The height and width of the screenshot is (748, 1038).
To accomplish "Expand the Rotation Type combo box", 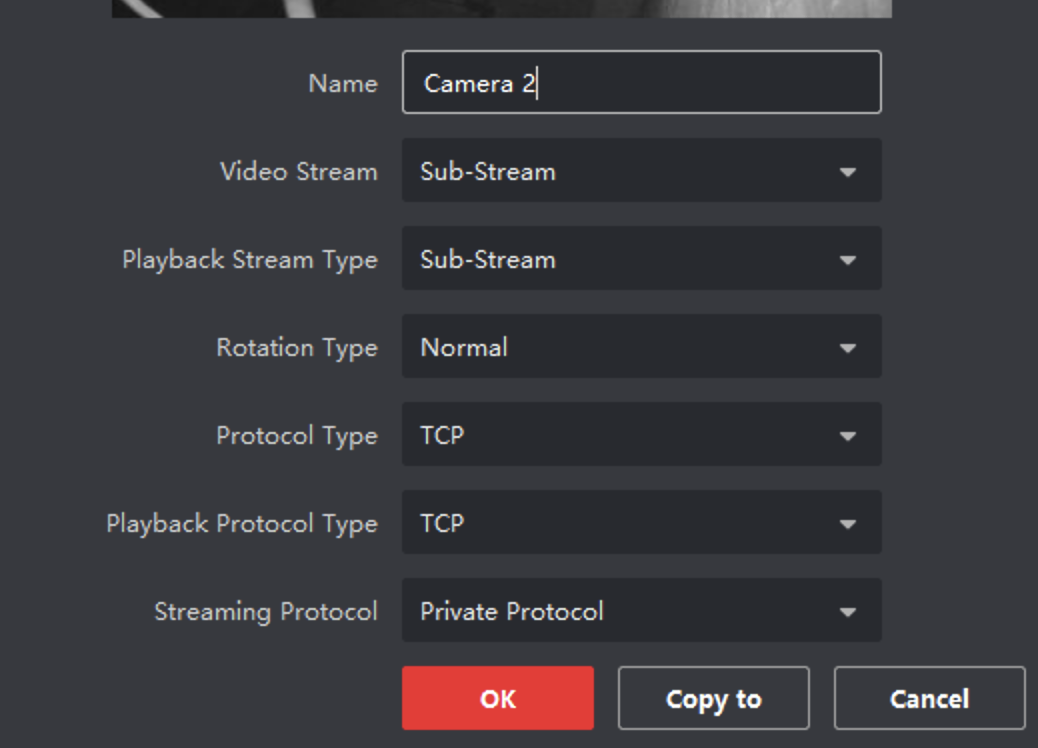I will [x=641, y=347].
